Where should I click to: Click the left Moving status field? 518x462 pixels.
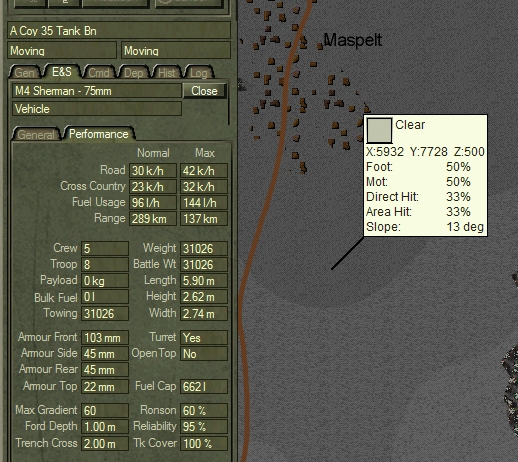tap(62, 50)
